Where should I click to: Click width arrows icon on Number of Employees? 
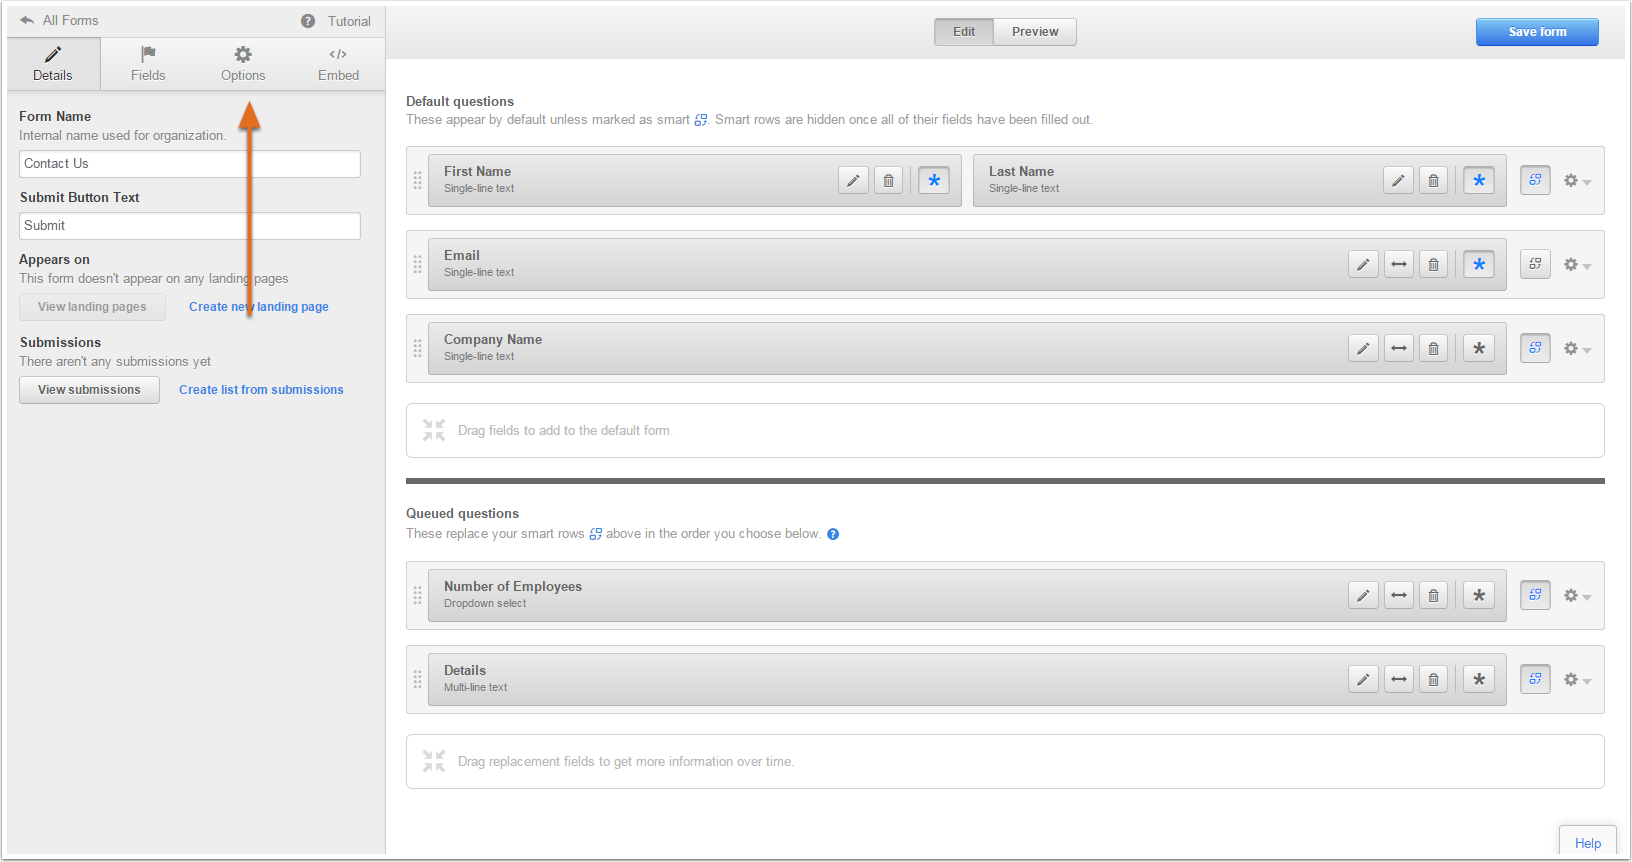1399,595
